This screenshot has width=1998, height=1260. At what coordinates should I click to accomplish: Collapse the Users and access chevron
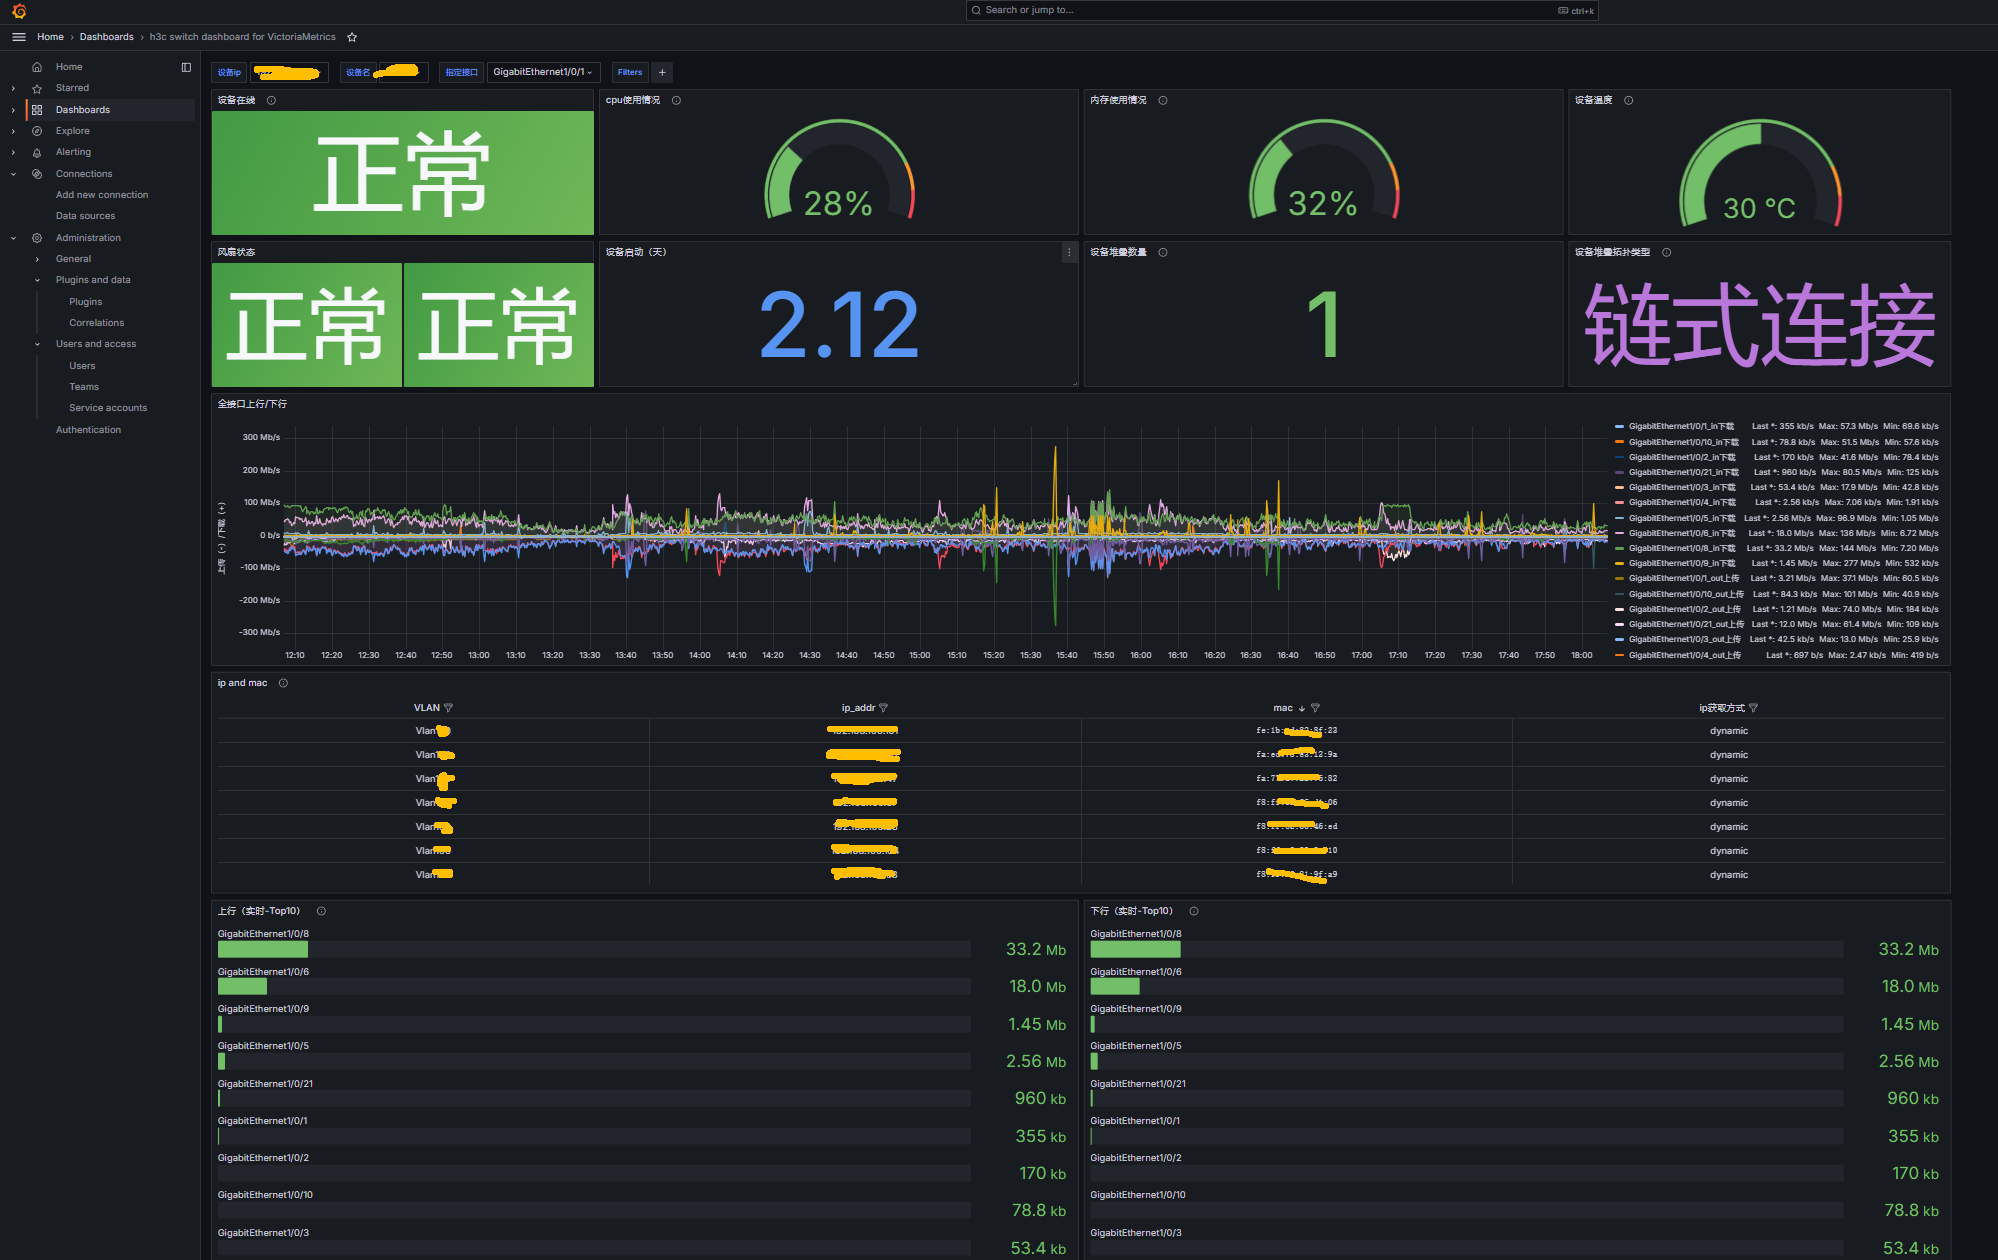tap(37, 344)
